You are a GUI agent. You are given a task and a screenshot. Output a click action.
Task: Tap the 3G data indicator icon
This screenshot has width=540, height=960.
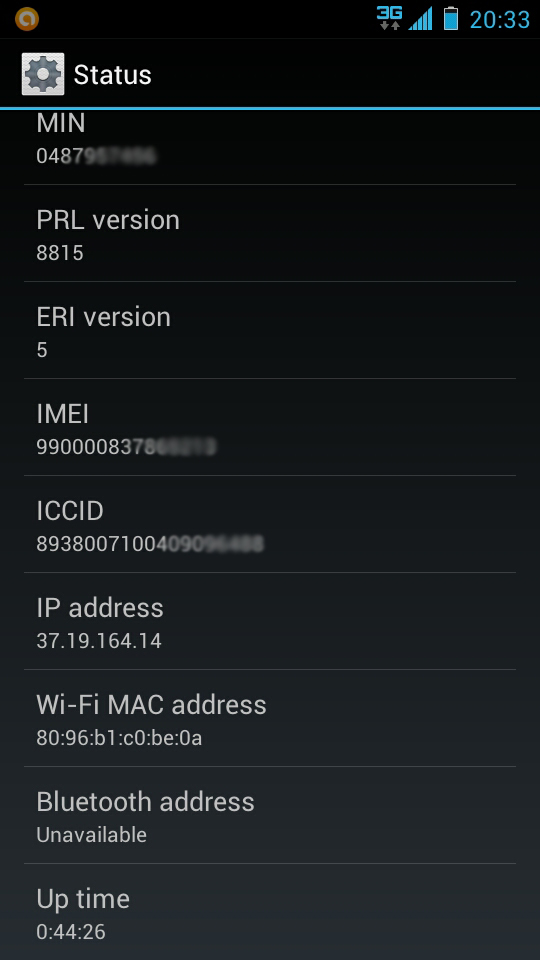point(389,18)
